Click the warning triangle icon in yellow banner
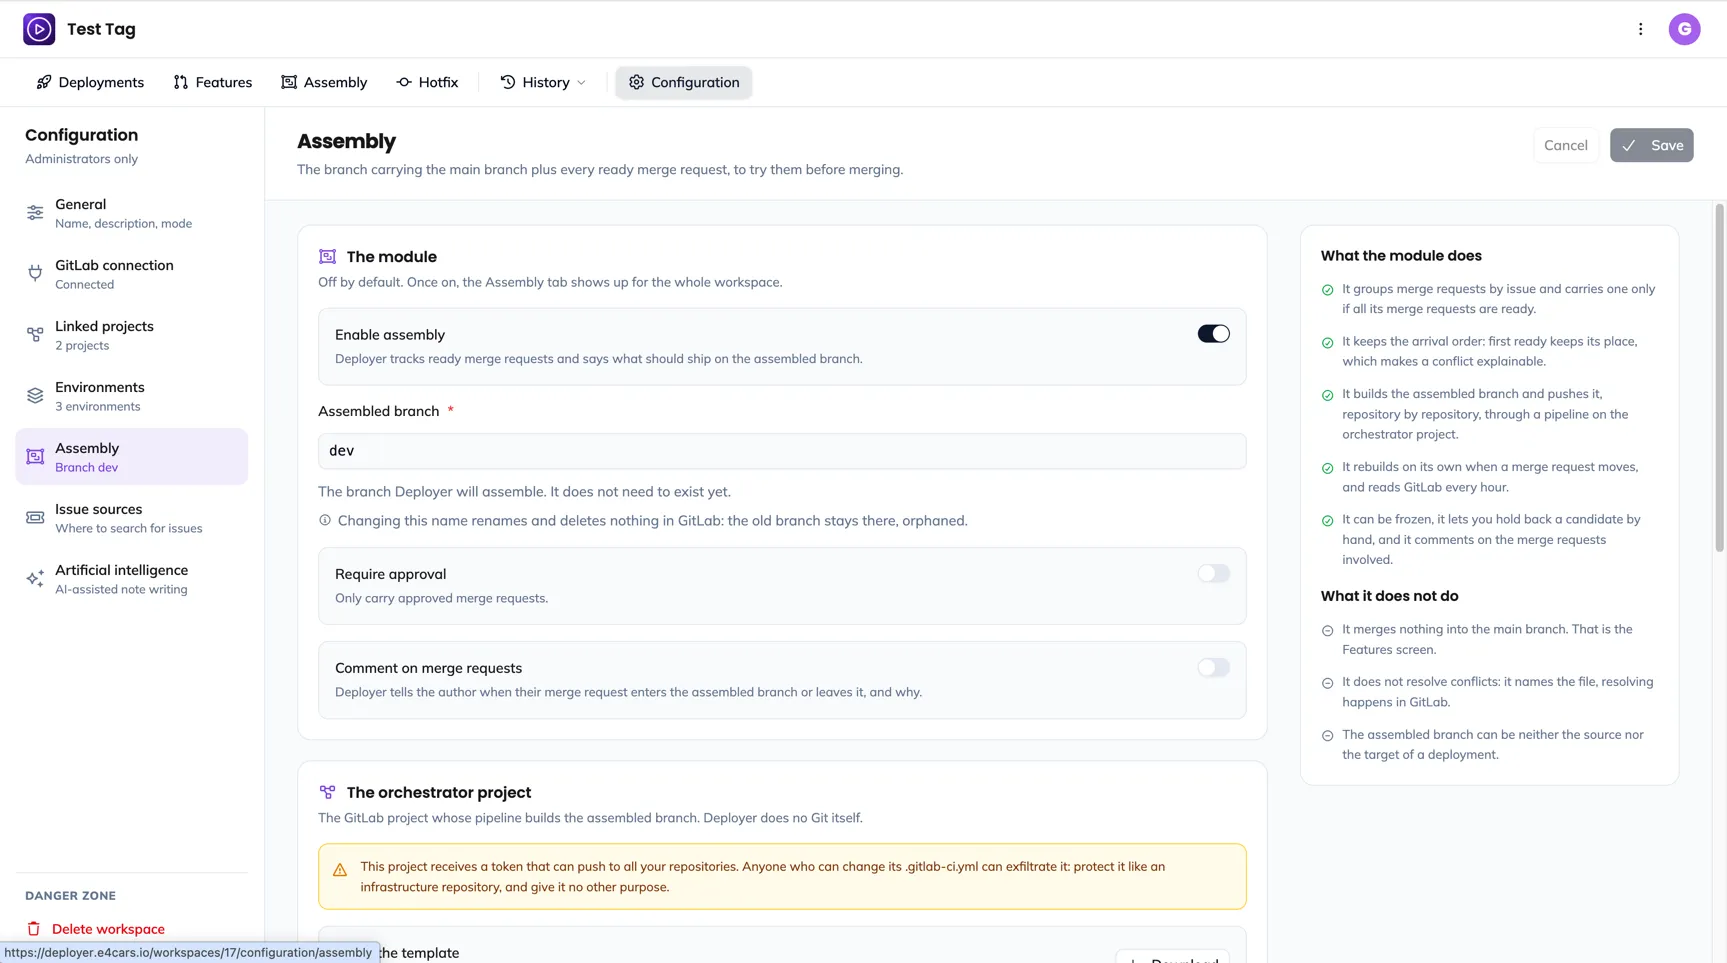 point(340,870)
